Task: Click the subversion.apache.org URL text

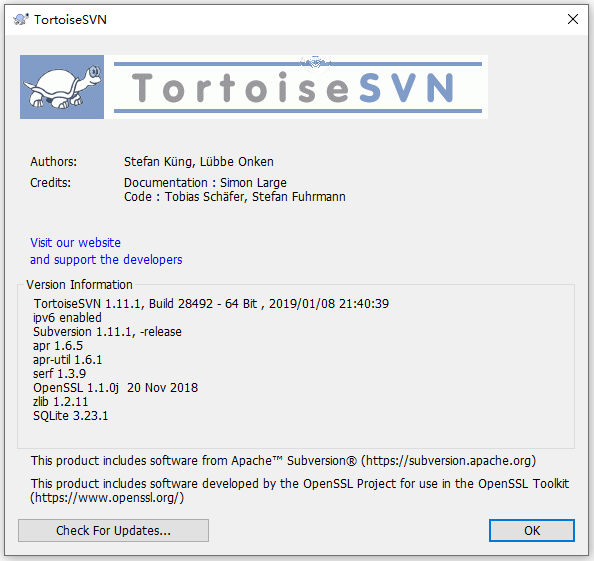Action: tap(449, 461)
